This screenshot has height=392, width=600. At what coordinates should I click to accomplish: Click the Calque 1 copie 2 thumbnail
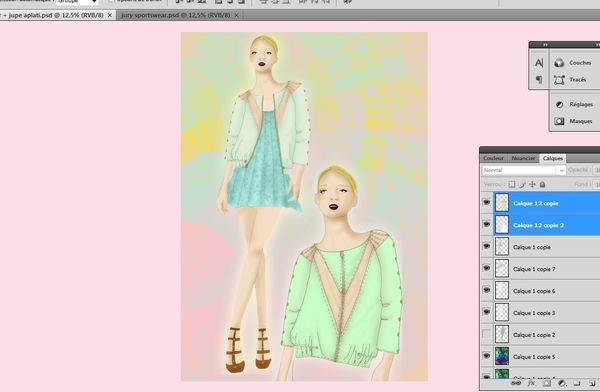[x=502, y=334]
